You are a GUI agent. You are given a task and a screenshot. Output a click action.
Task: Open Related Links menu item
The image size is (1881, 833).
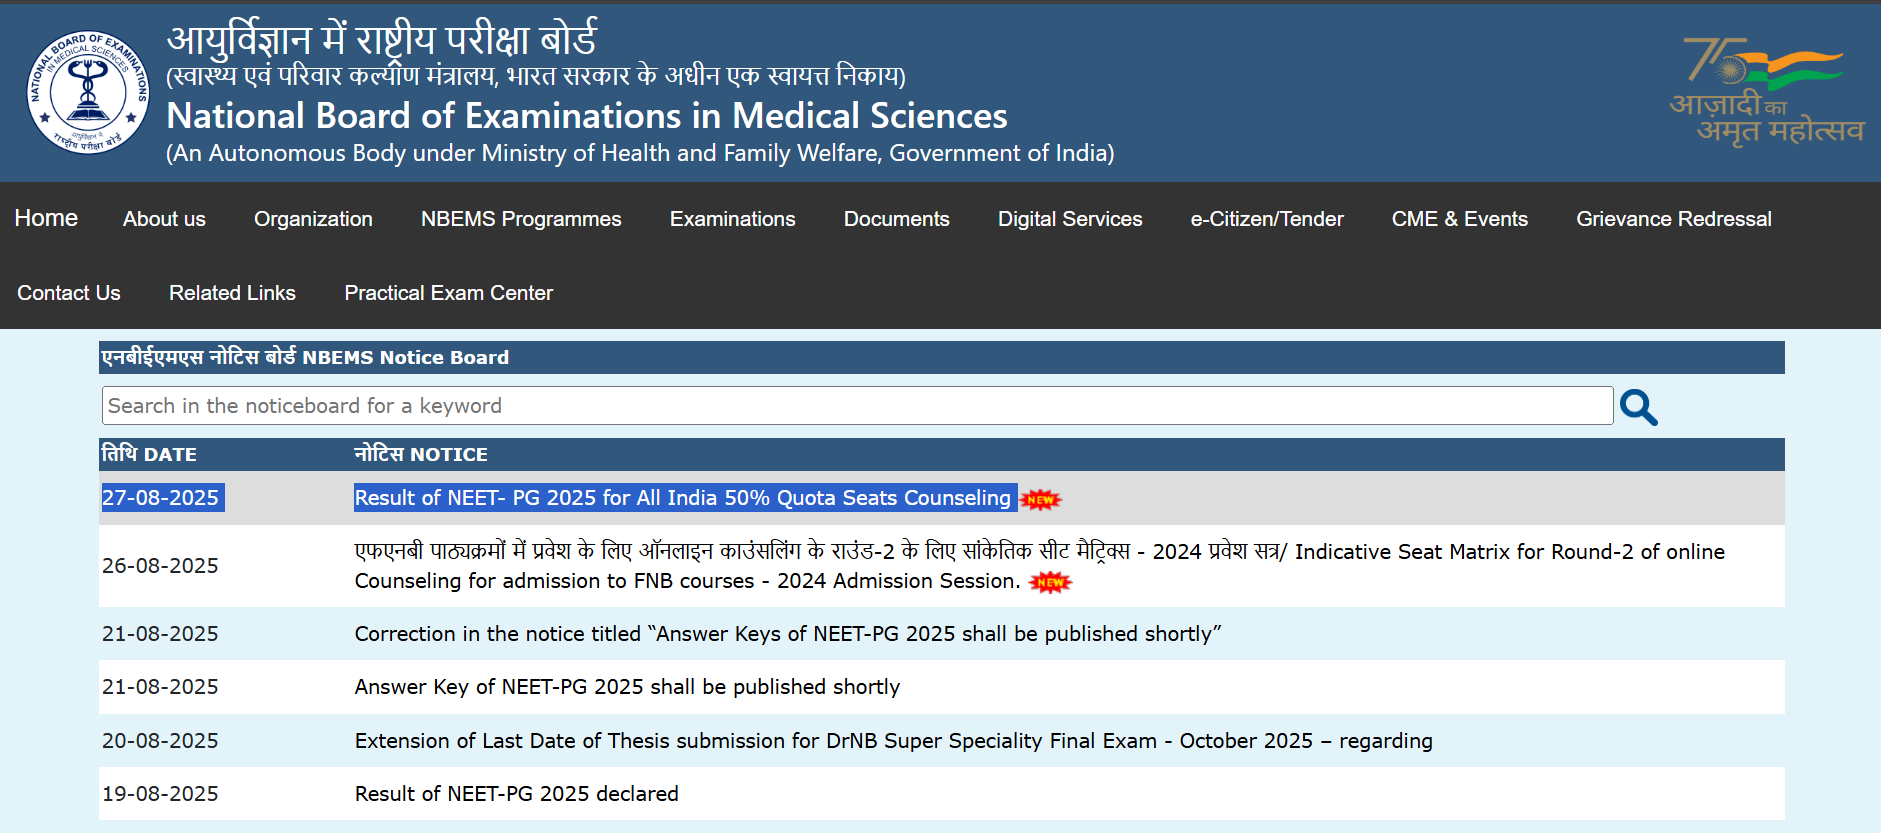[x=232, y=293]
